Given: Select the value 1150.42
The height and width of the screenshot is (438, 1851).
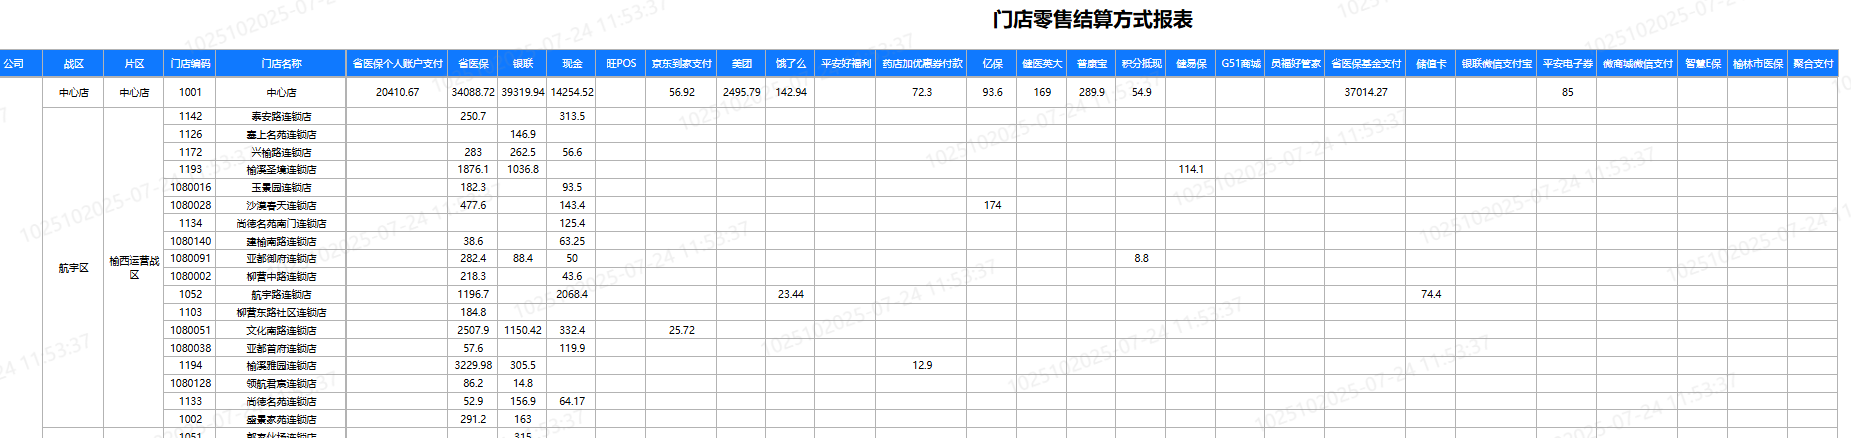Looking at the screenshot, I should (x=523, y=330).
